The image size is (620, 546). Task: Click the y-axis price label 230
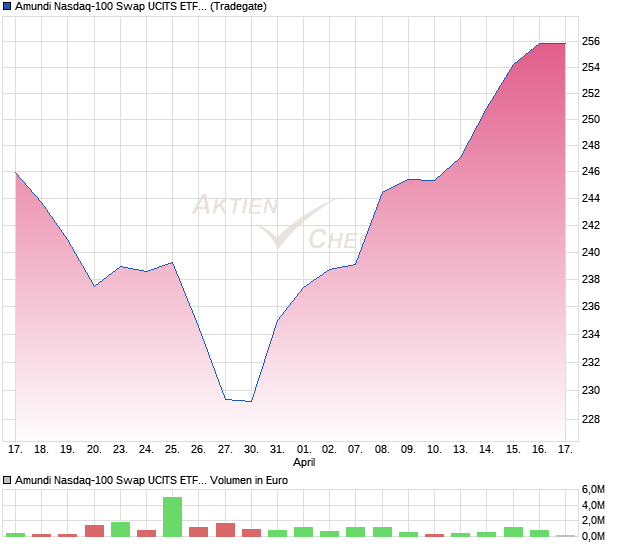(591, 390)
